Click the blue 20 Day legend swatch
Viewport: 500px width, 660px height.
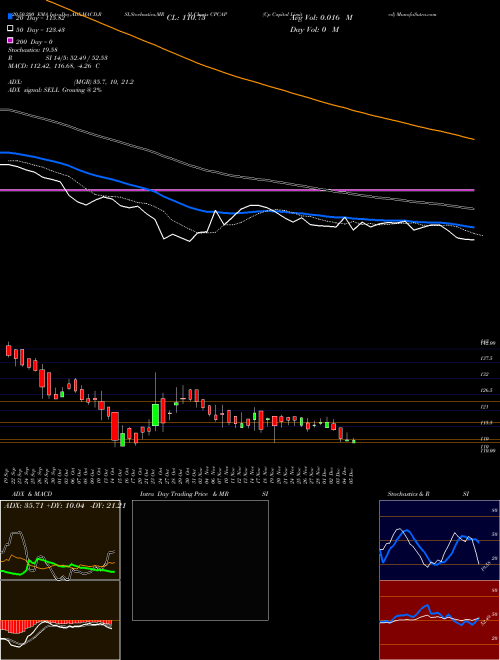[x=11, y=17]
